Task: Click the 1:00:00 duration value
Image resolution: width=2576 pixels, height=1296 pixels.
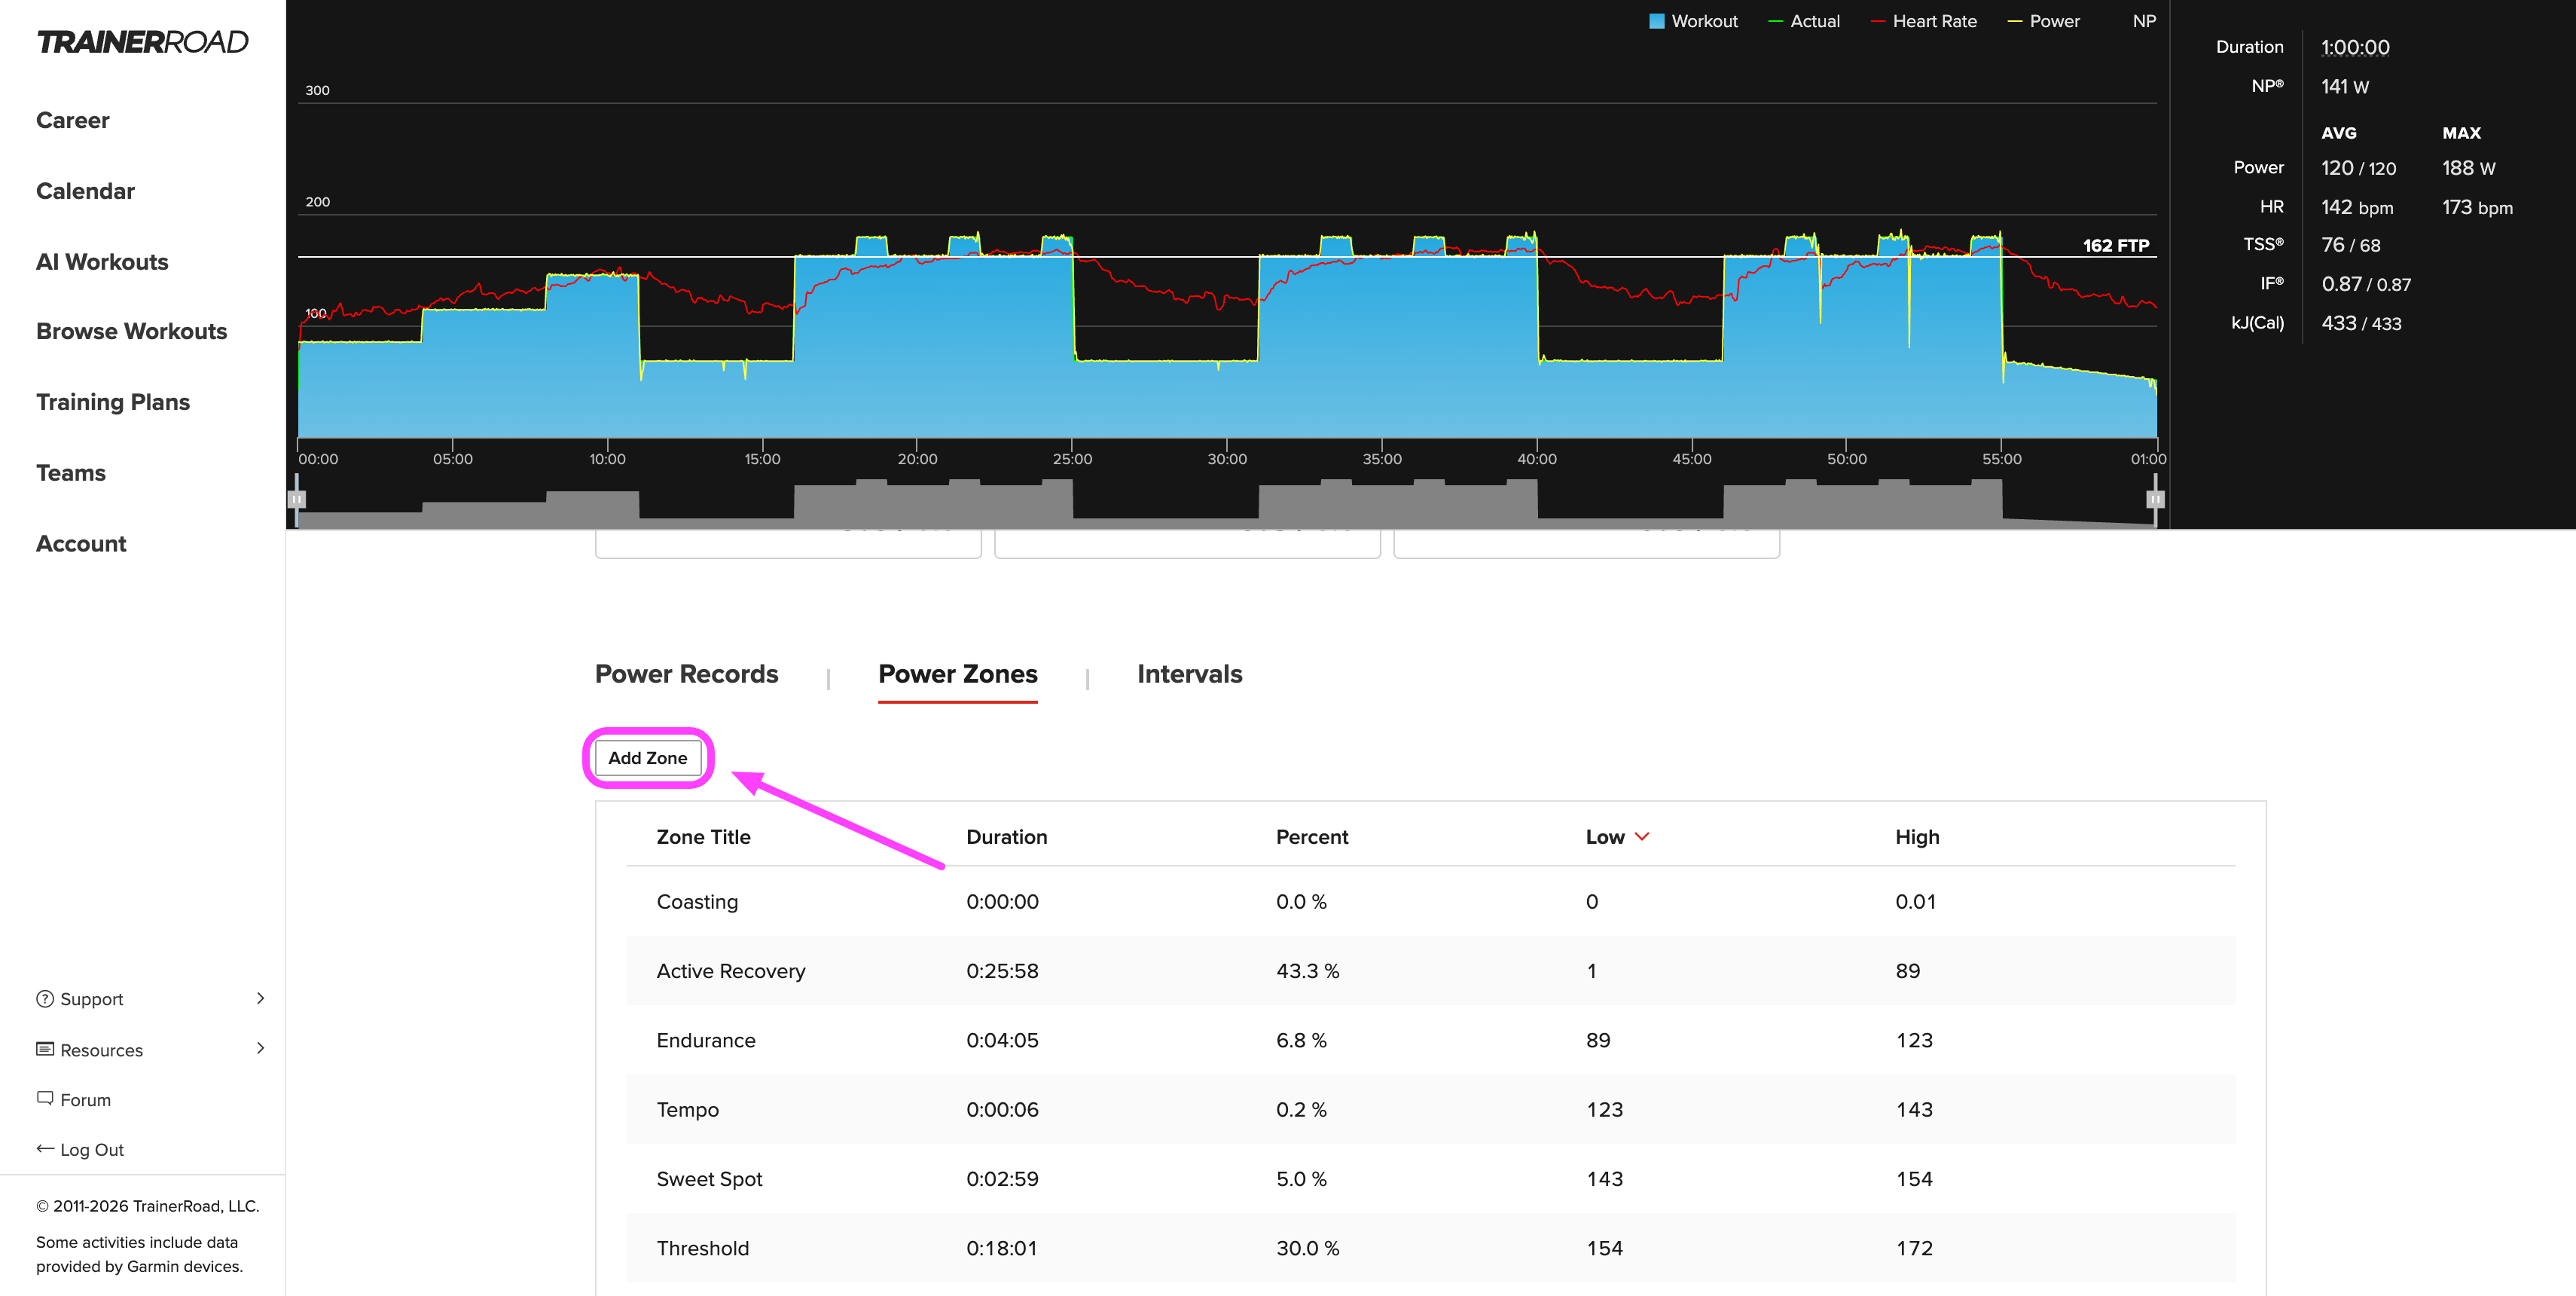Action: (x=2355, y=47)
